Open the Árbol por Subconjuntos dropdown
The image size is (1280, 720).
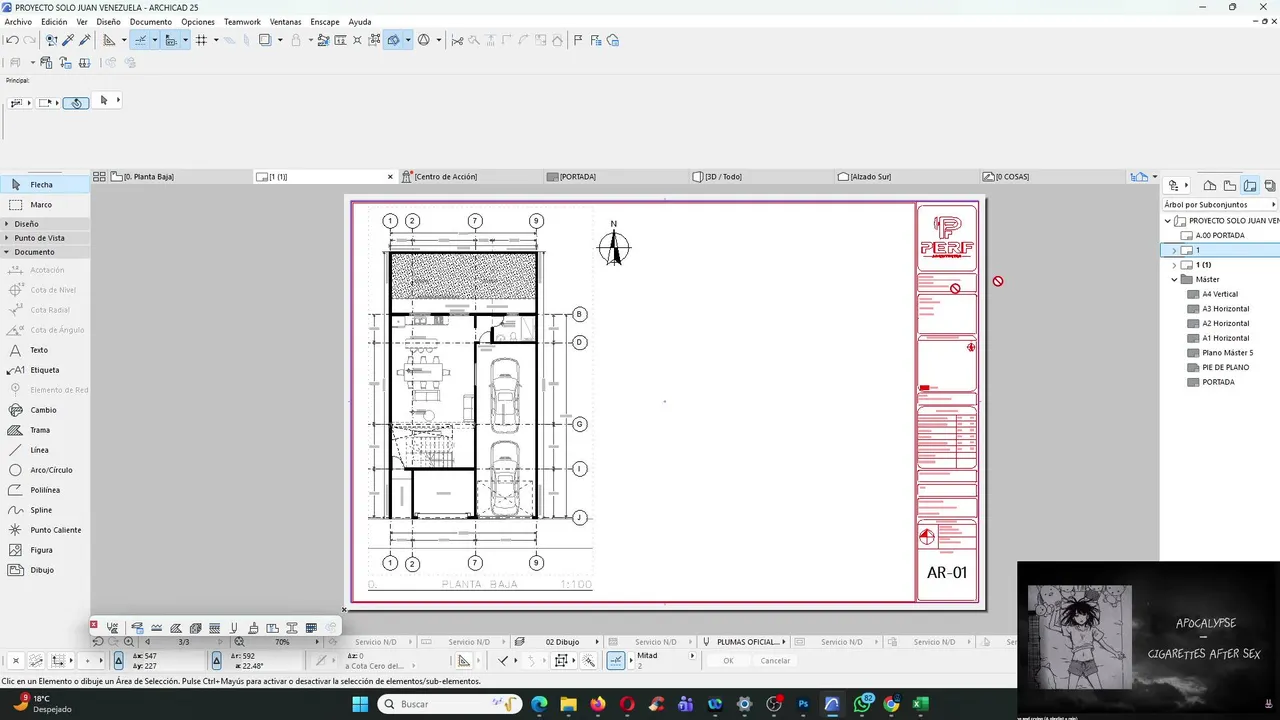click(x=1220, y=204)
